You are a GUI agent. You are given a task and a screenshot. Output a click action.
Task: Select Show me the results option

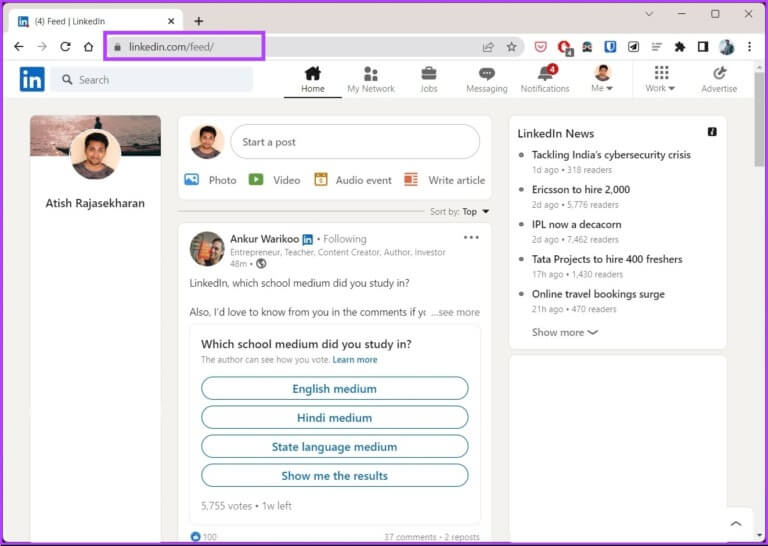pos(335,475)
